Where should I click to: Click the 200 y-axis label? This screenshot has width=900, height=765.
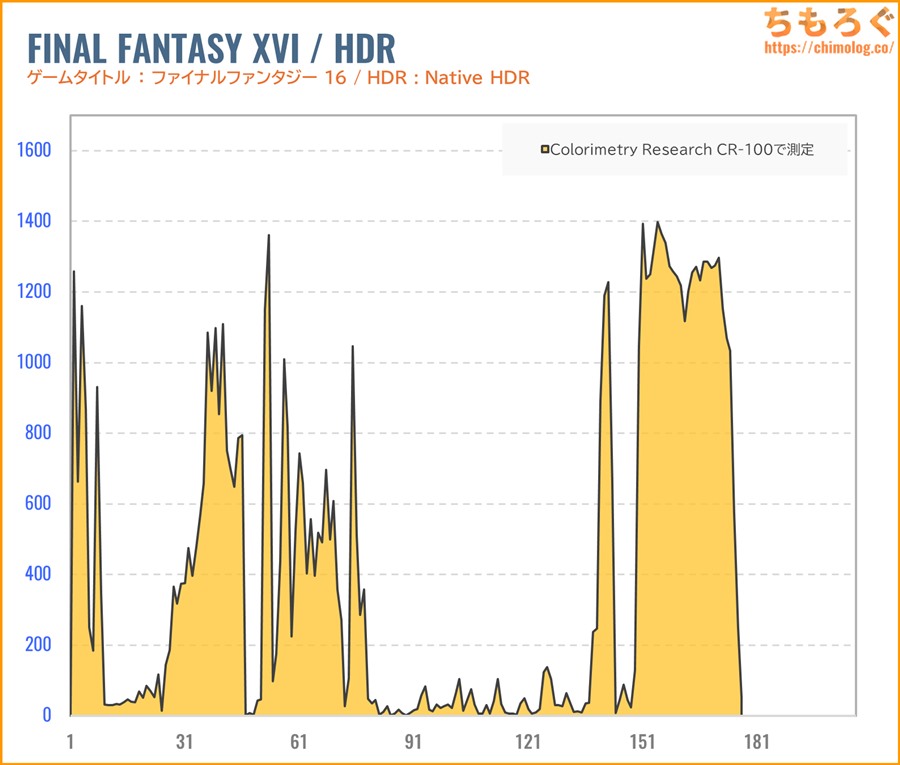[x=37, y=645]
